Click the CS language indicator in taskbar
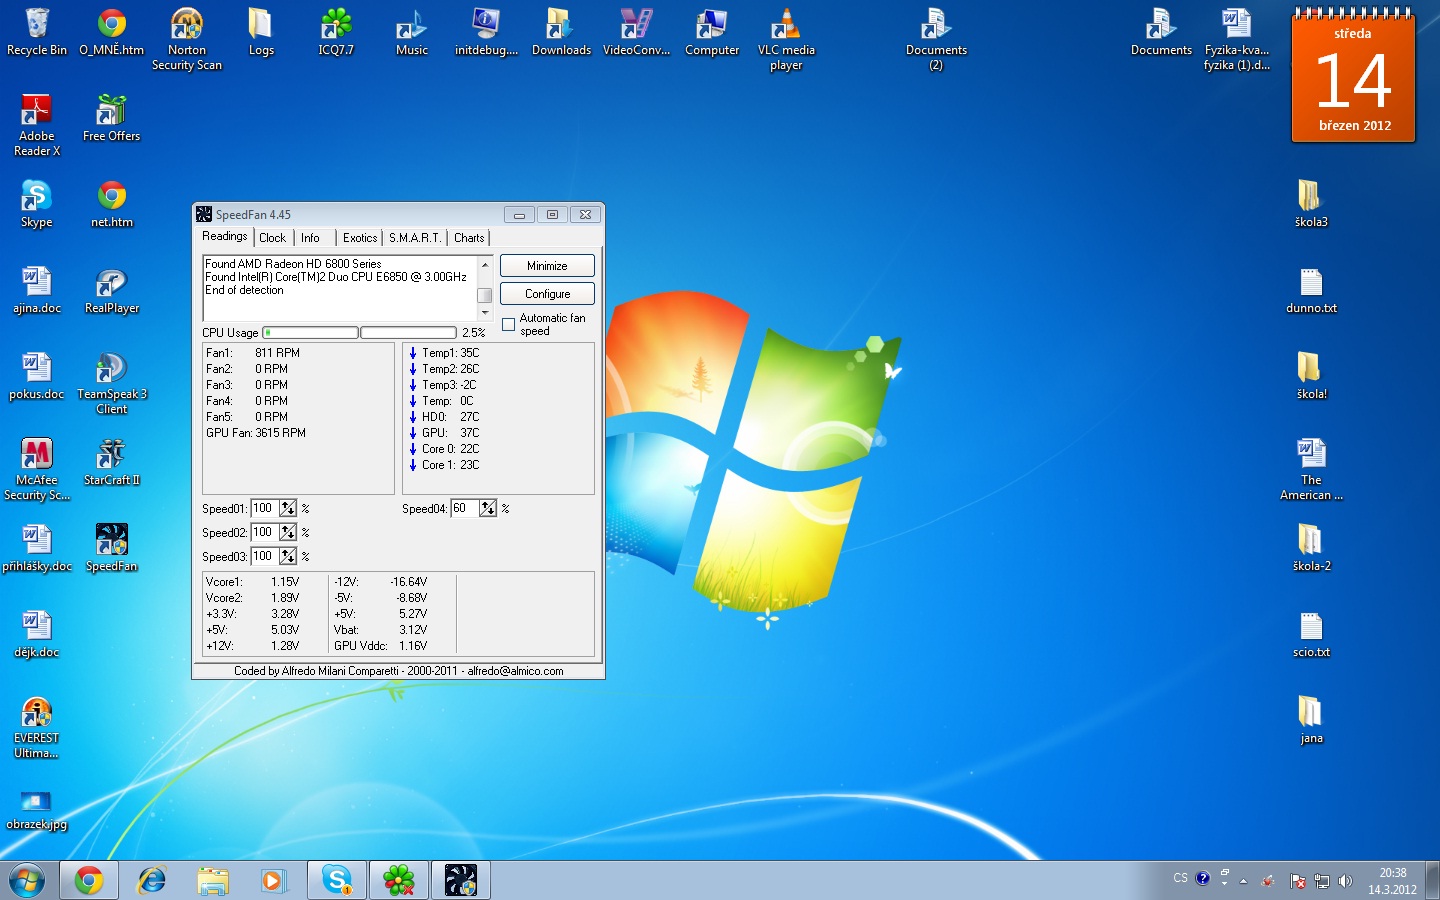The height and width of the screenshot is (900, 1440). [x=1180, y=878]
